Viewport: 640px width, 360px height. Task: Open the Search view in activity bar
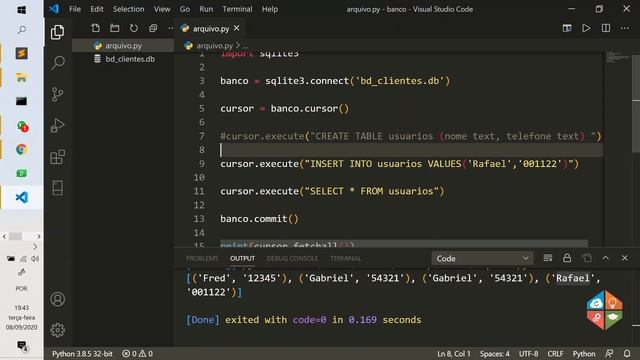tap(58, 63)
